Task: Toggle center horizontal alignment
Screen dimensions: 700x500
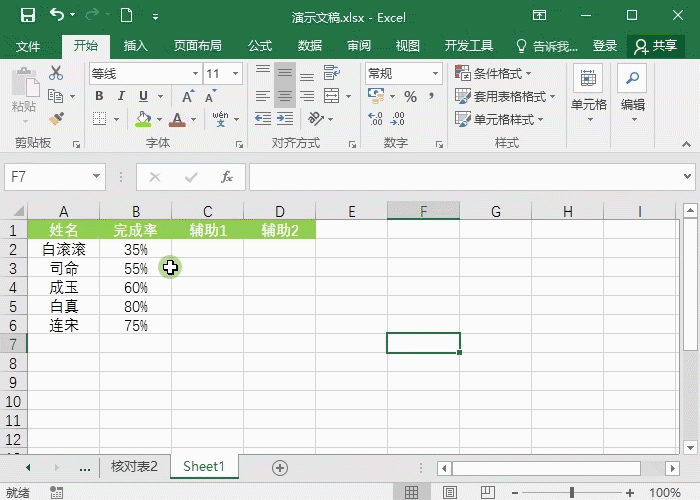Action: tap(285, 96)
